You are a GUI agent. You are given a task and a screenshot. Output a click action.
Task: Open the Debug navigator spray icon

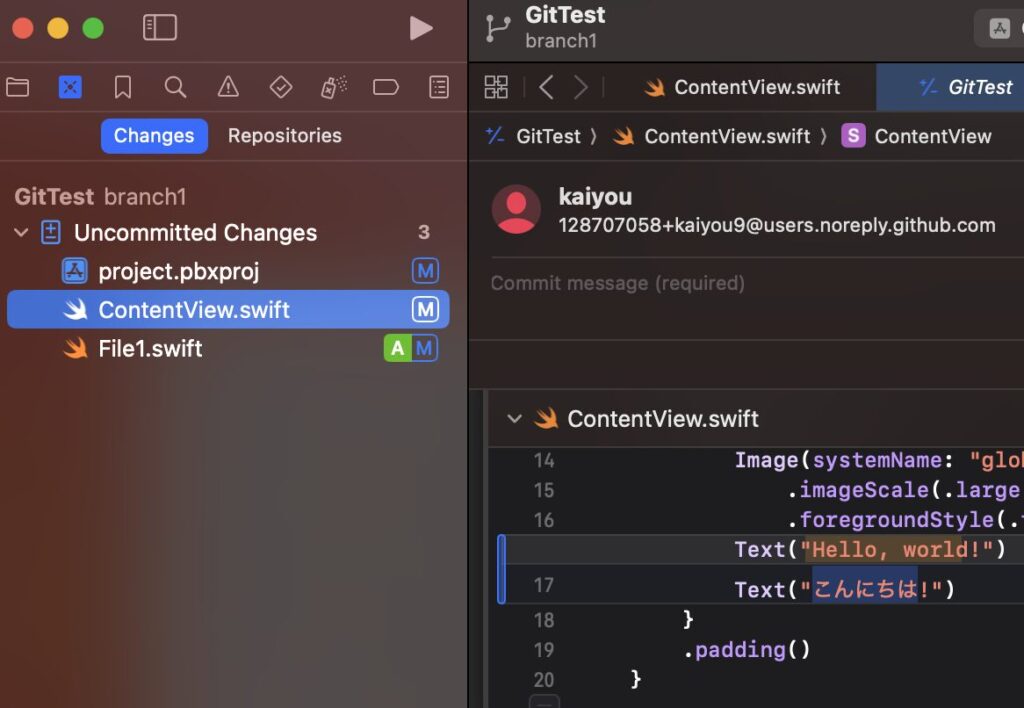pyautogui.click(x=333, y=87)
